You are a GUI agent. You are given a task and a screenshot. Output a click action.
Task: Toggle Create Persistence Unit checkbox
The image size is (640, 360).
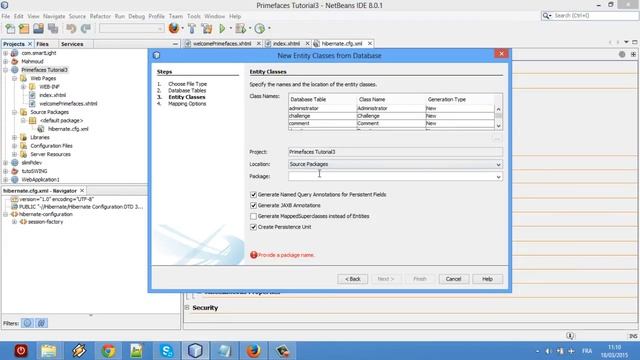(x=253, y=227)
